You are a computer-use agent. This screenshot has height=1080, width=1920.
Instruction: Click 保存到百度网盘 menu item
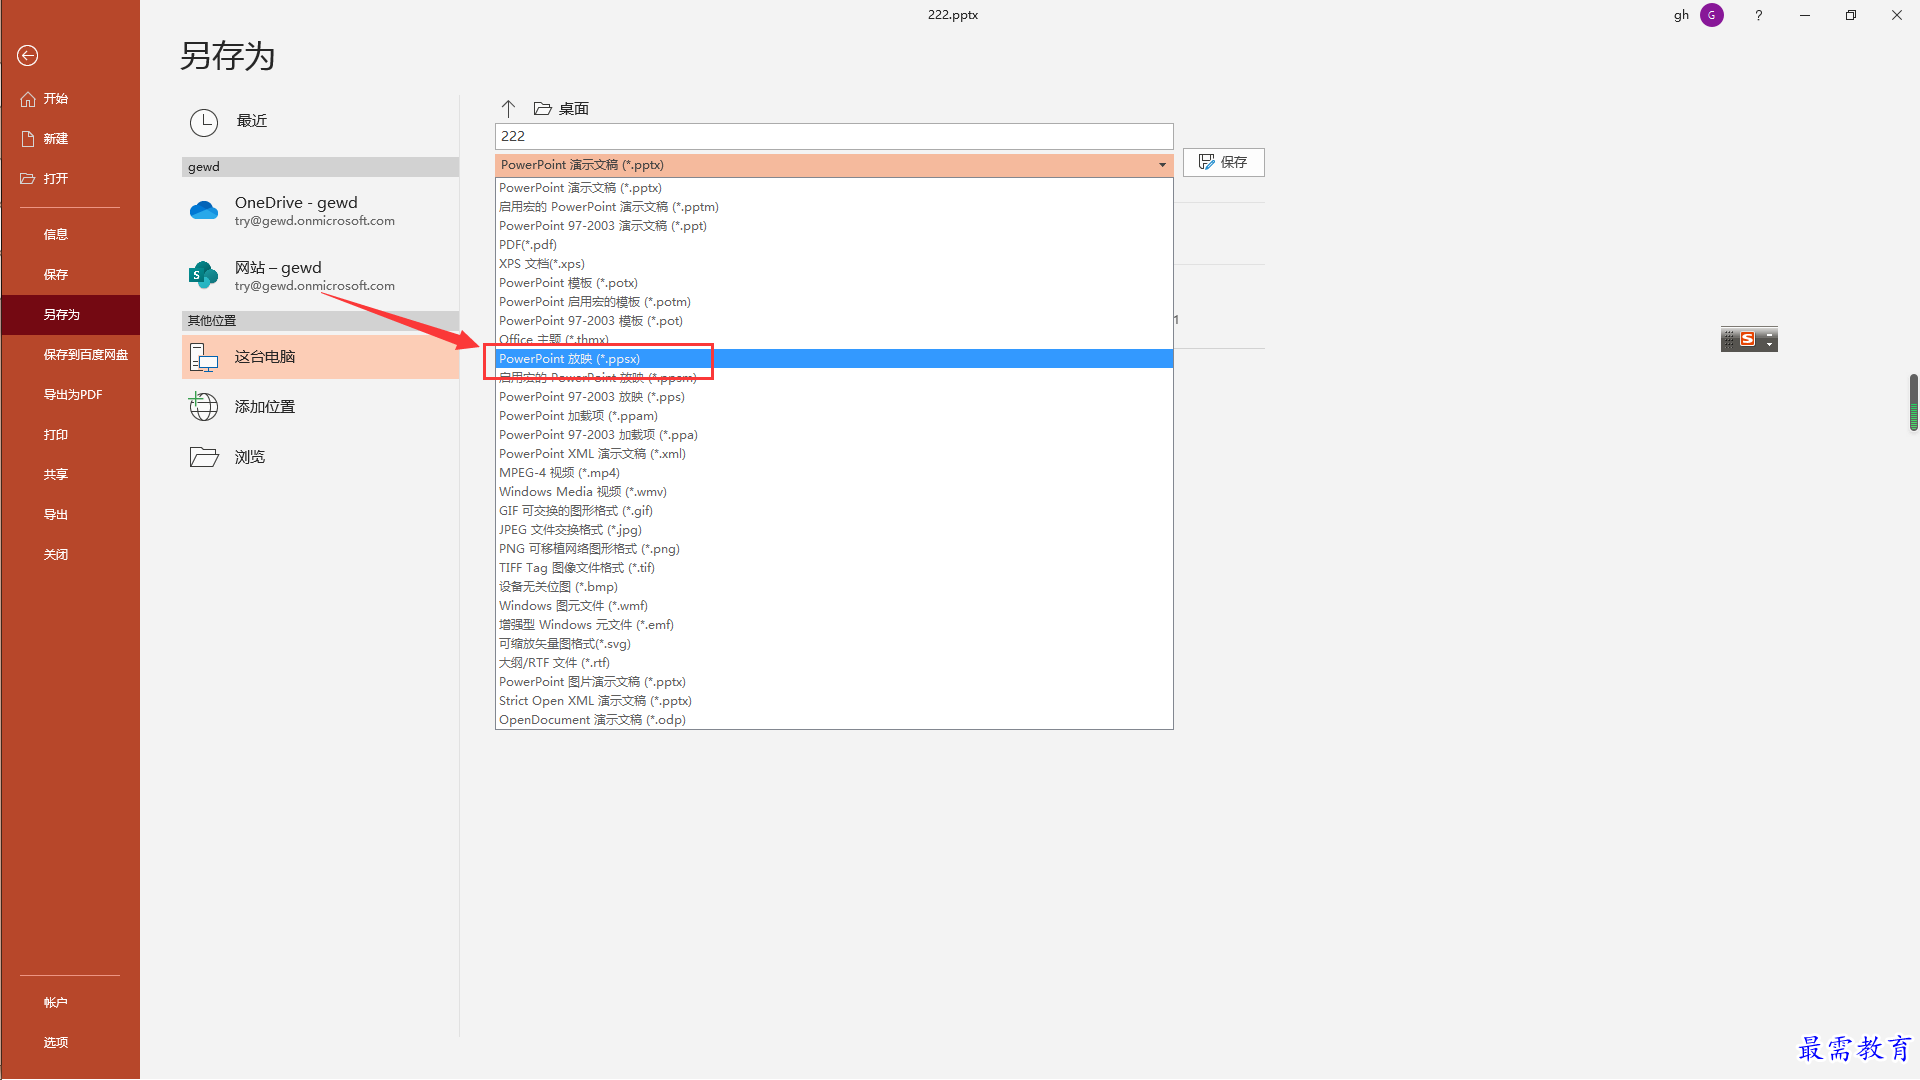coord(70,355)
